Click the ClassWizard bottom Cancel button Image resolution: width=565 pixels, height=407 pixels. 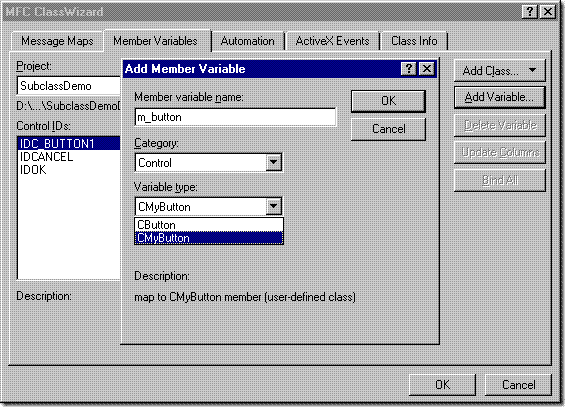(x=518, y=385)
